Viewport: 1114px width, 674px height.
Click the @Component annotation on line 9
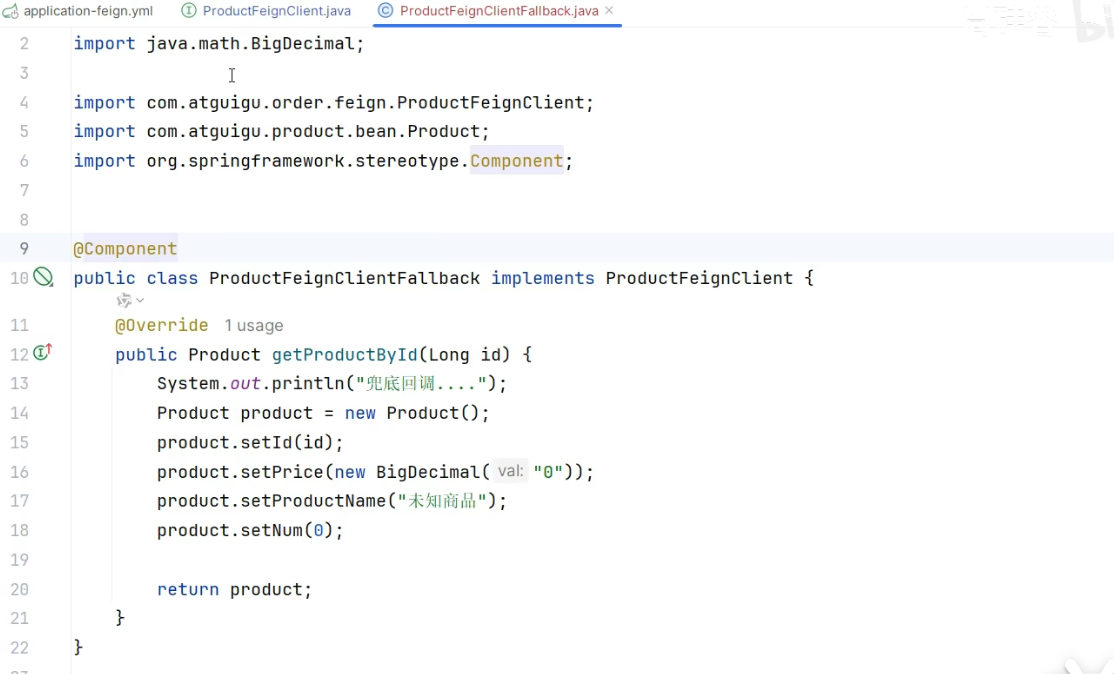click(x=125, y=249)
